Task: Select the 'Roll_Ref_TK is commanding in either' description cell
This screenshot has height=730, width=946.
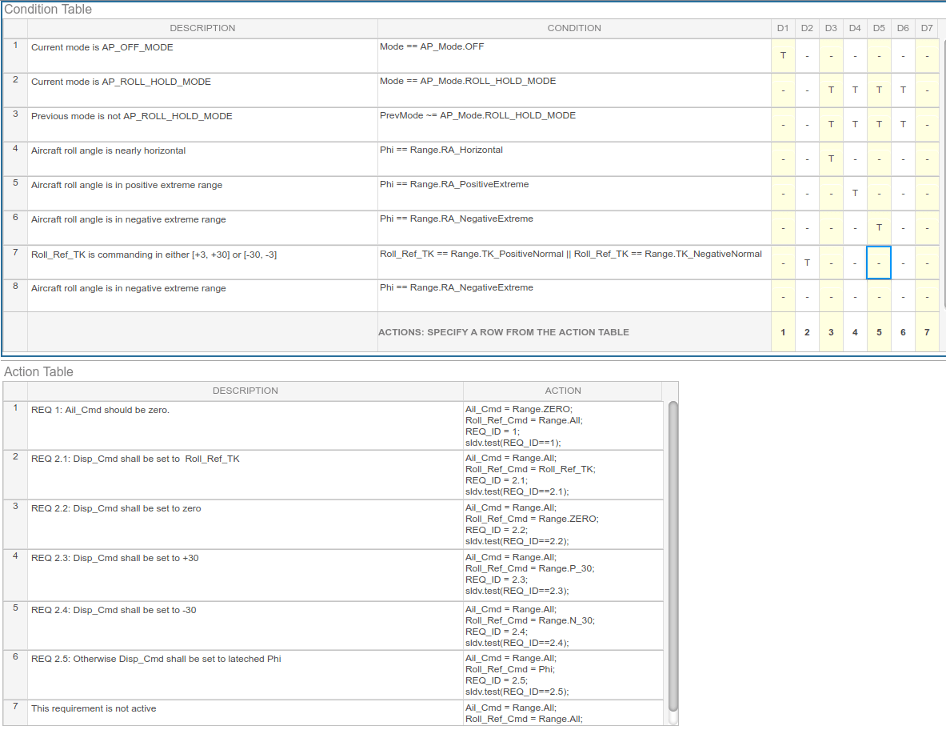Action: pyautogui.click(x=202, y=262)
